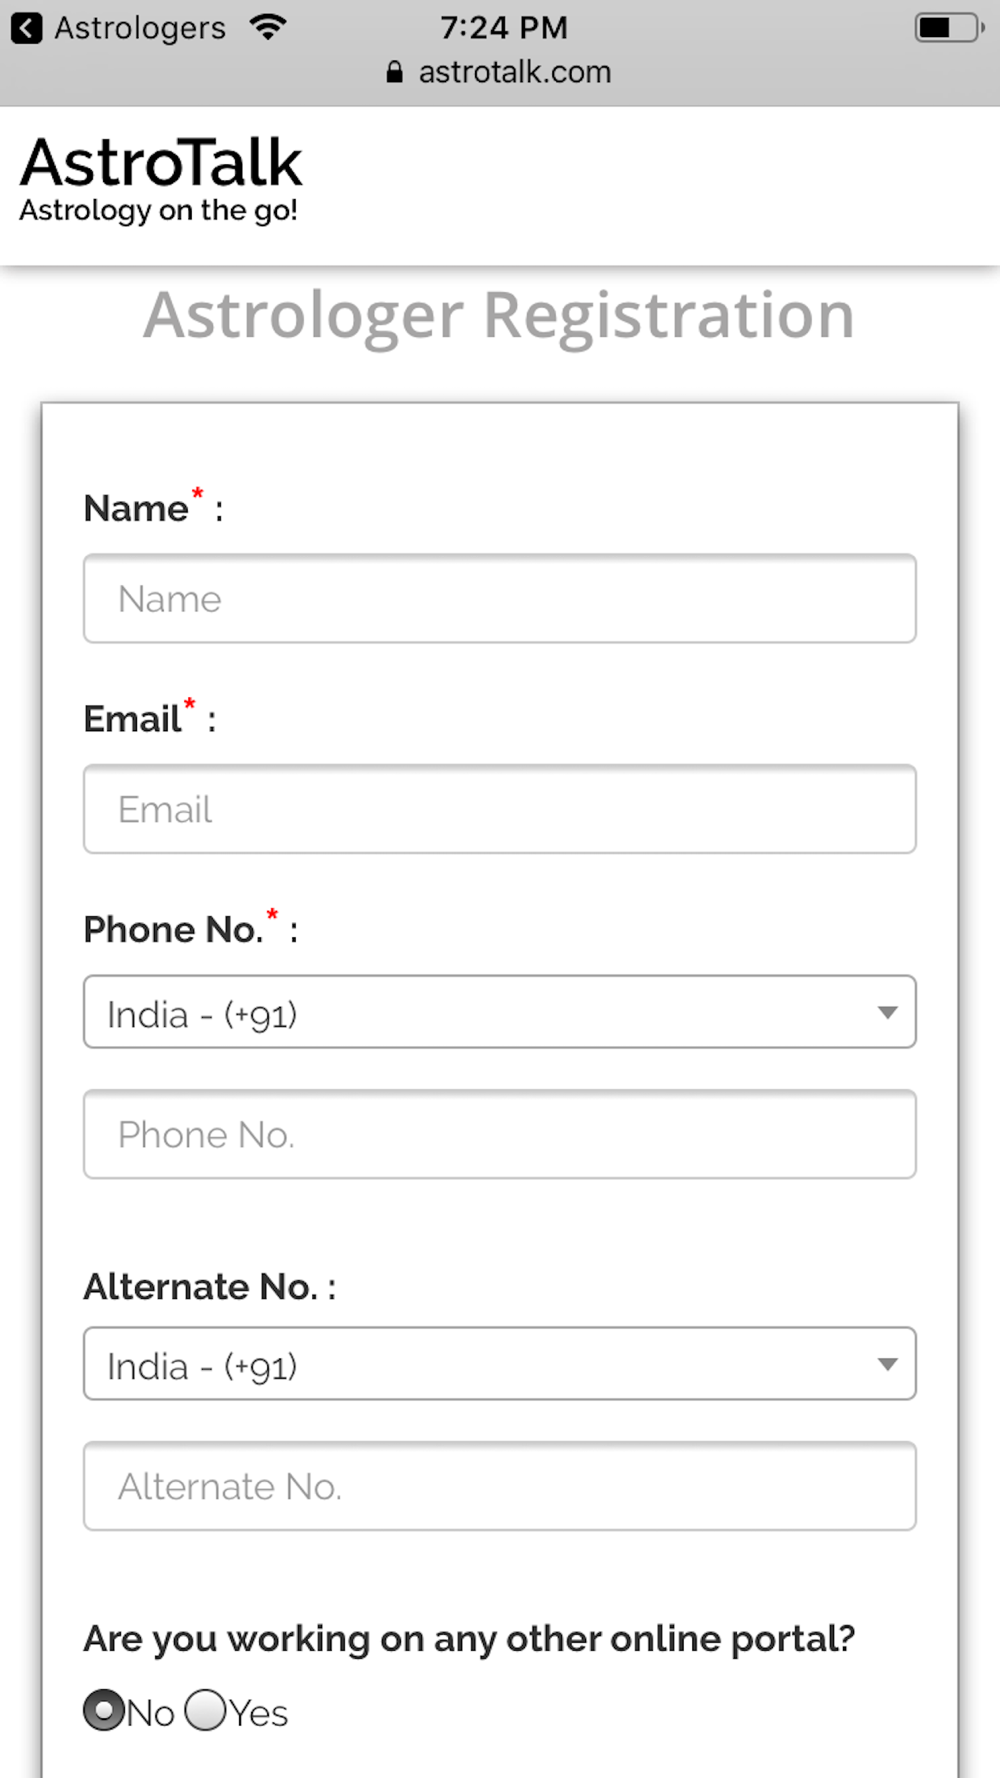Tap the Astrologer Registration heading
Screen dimensions: 1000x1778
point(499,317)
